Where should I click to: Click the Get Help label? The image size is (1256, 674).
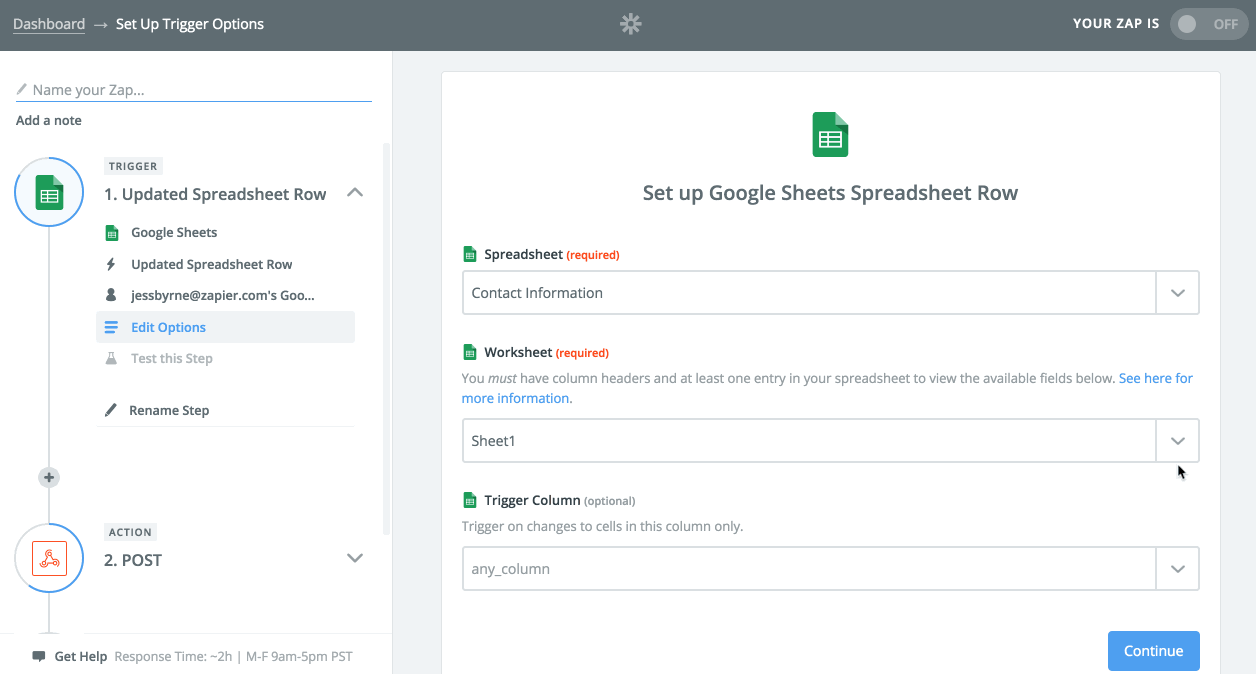pyautogui.click(x=81, y=657)
